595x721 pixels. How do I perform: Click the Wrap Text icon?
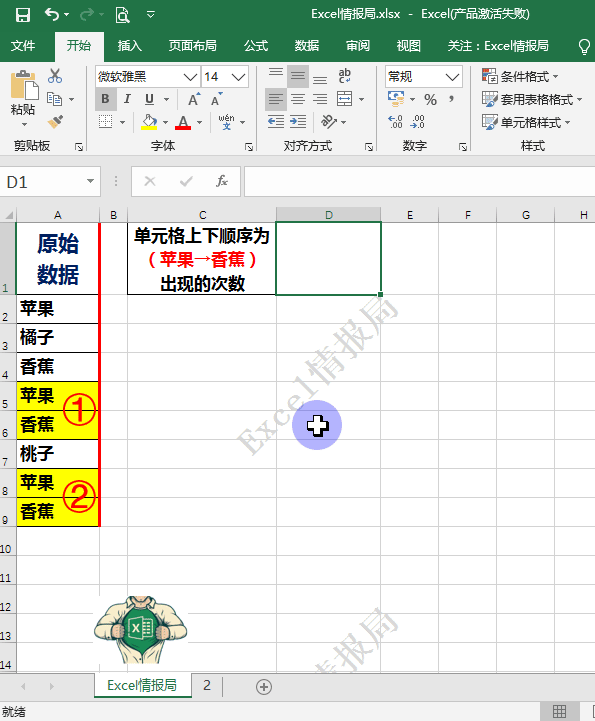[x=344, y=76]
